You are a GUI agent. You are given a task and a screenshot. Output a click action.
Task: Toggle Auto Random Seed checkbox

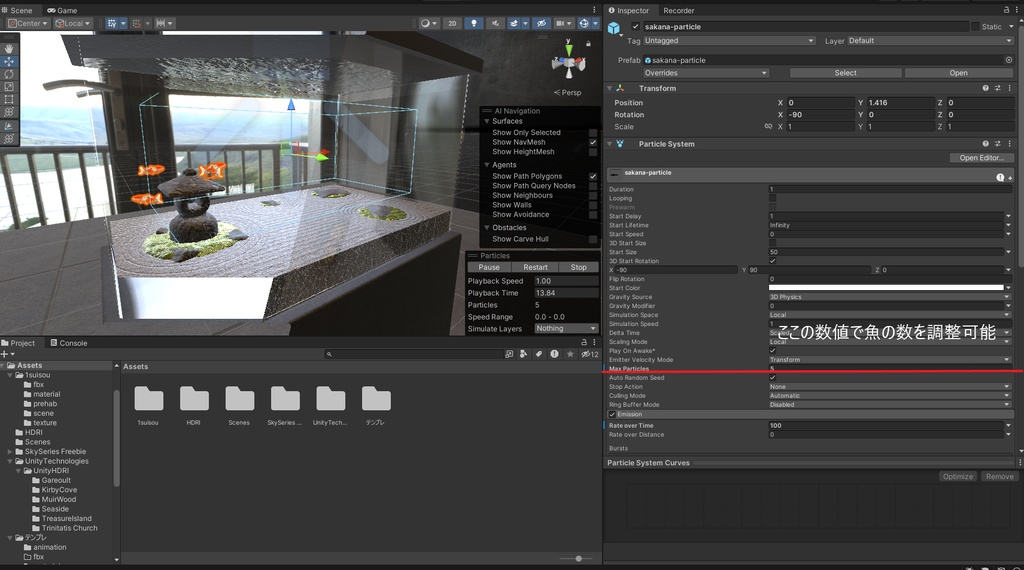click(773, 377)
